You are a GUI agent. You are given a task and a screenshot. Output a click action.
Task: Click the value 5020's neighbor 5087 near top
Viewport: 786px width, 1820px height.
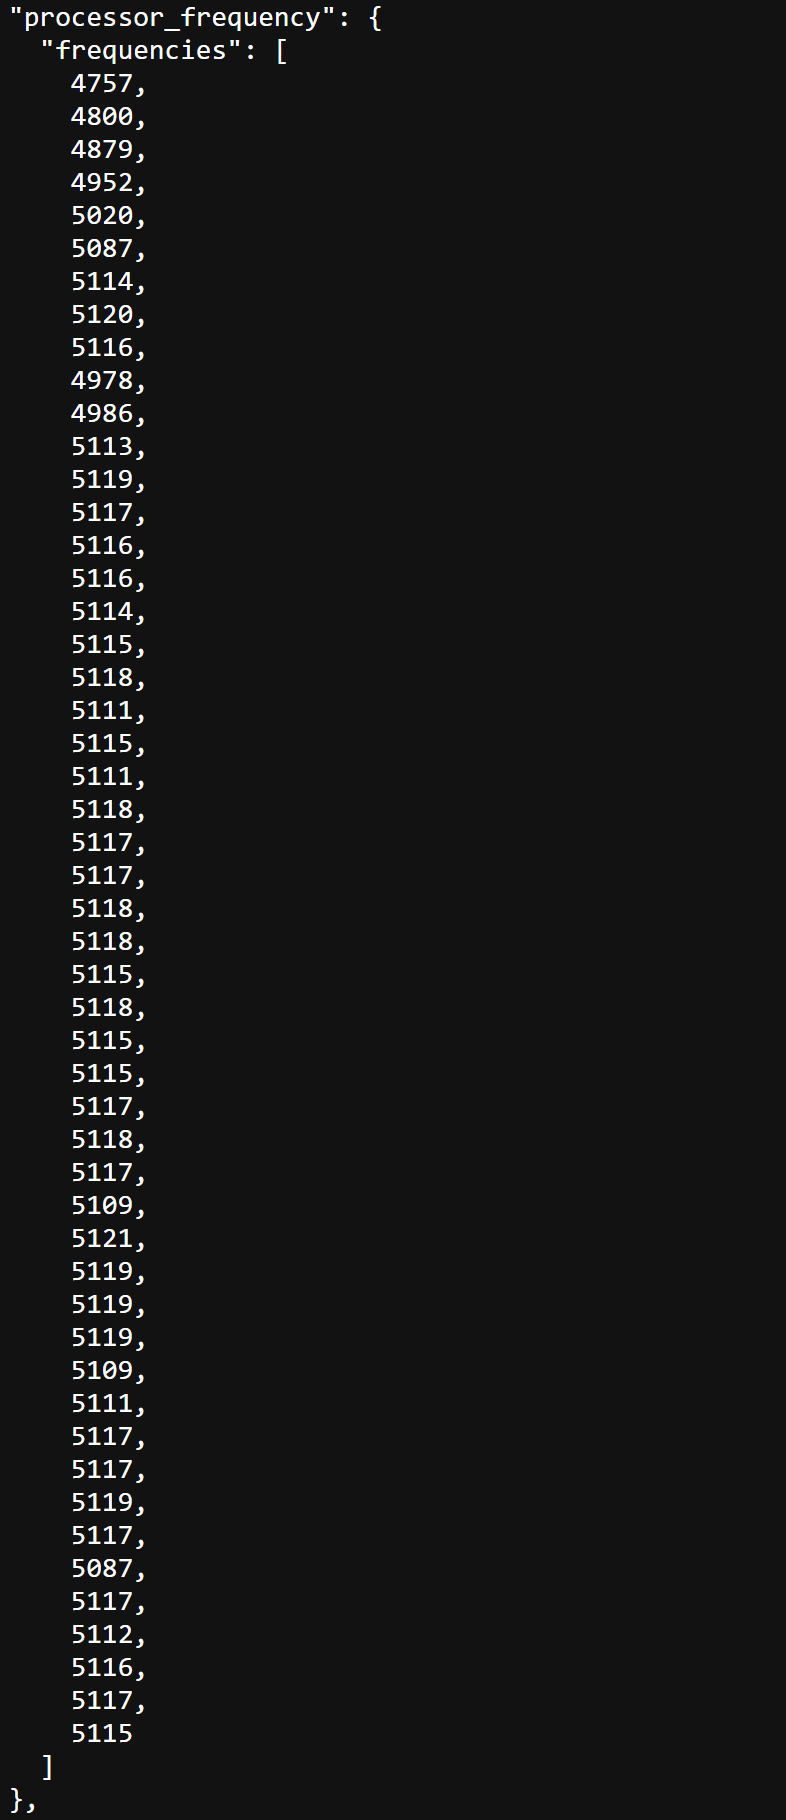(102, 249)
